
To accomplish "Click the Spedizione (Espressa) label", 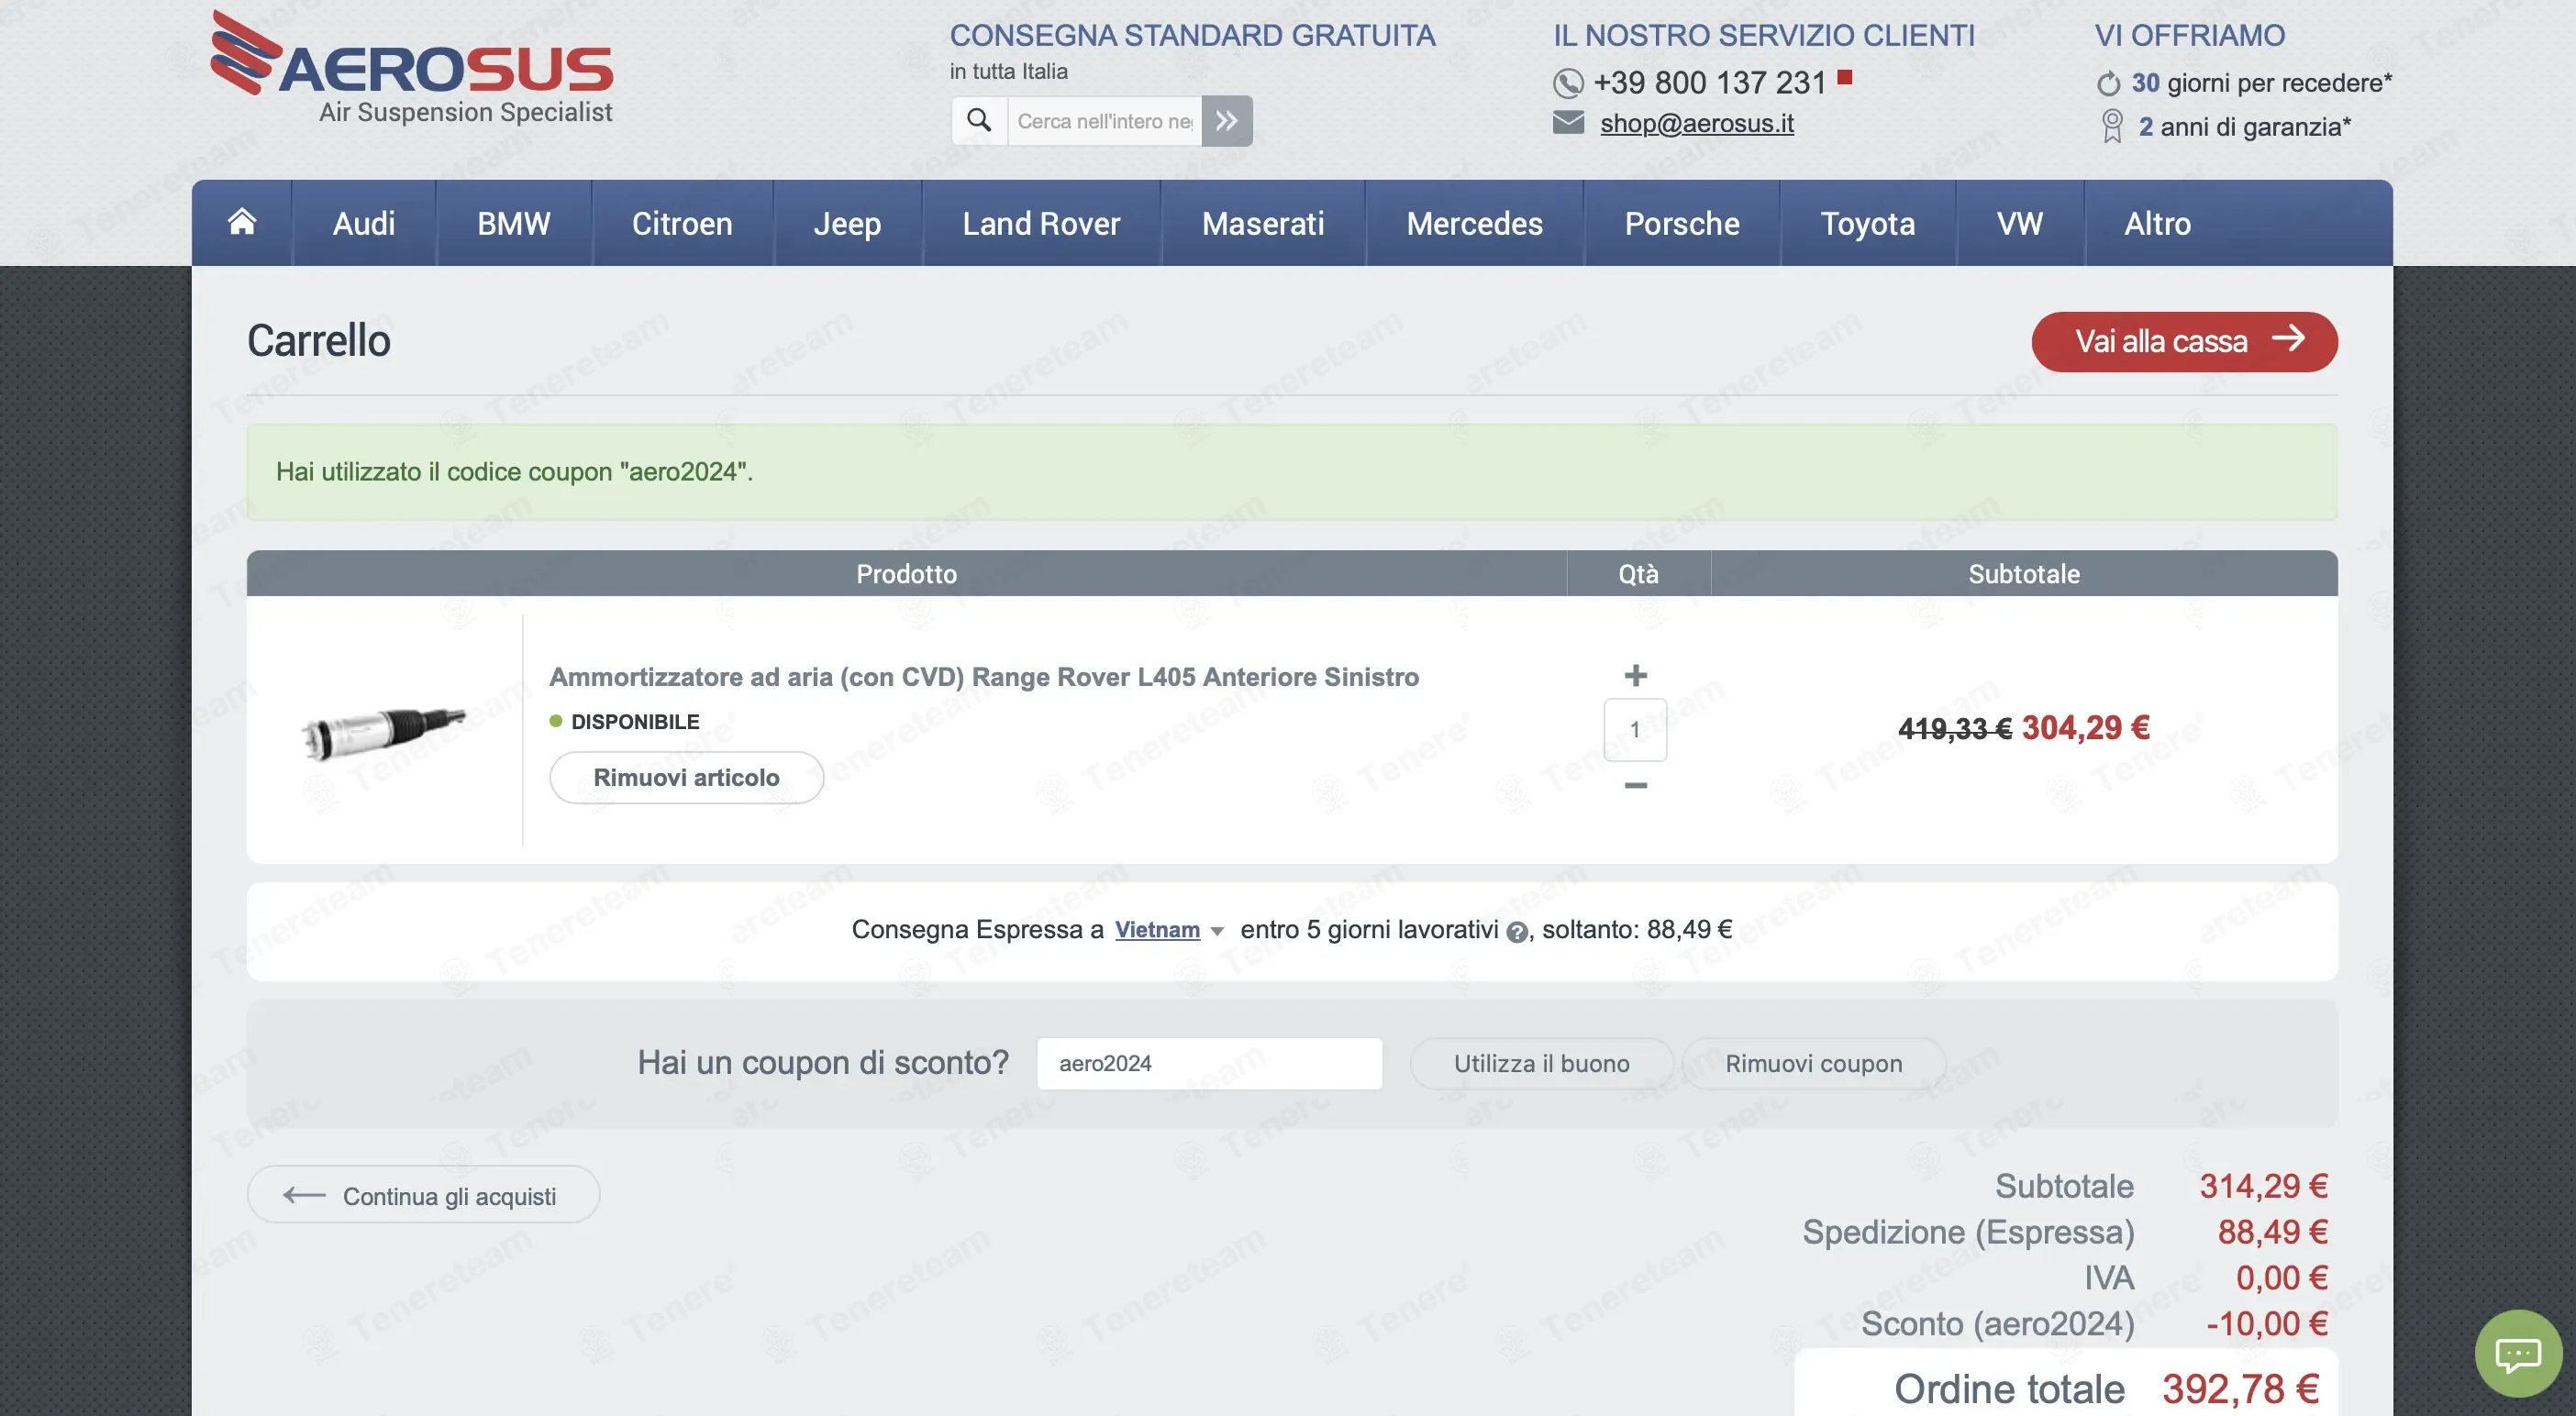I will [1968, 1232].
